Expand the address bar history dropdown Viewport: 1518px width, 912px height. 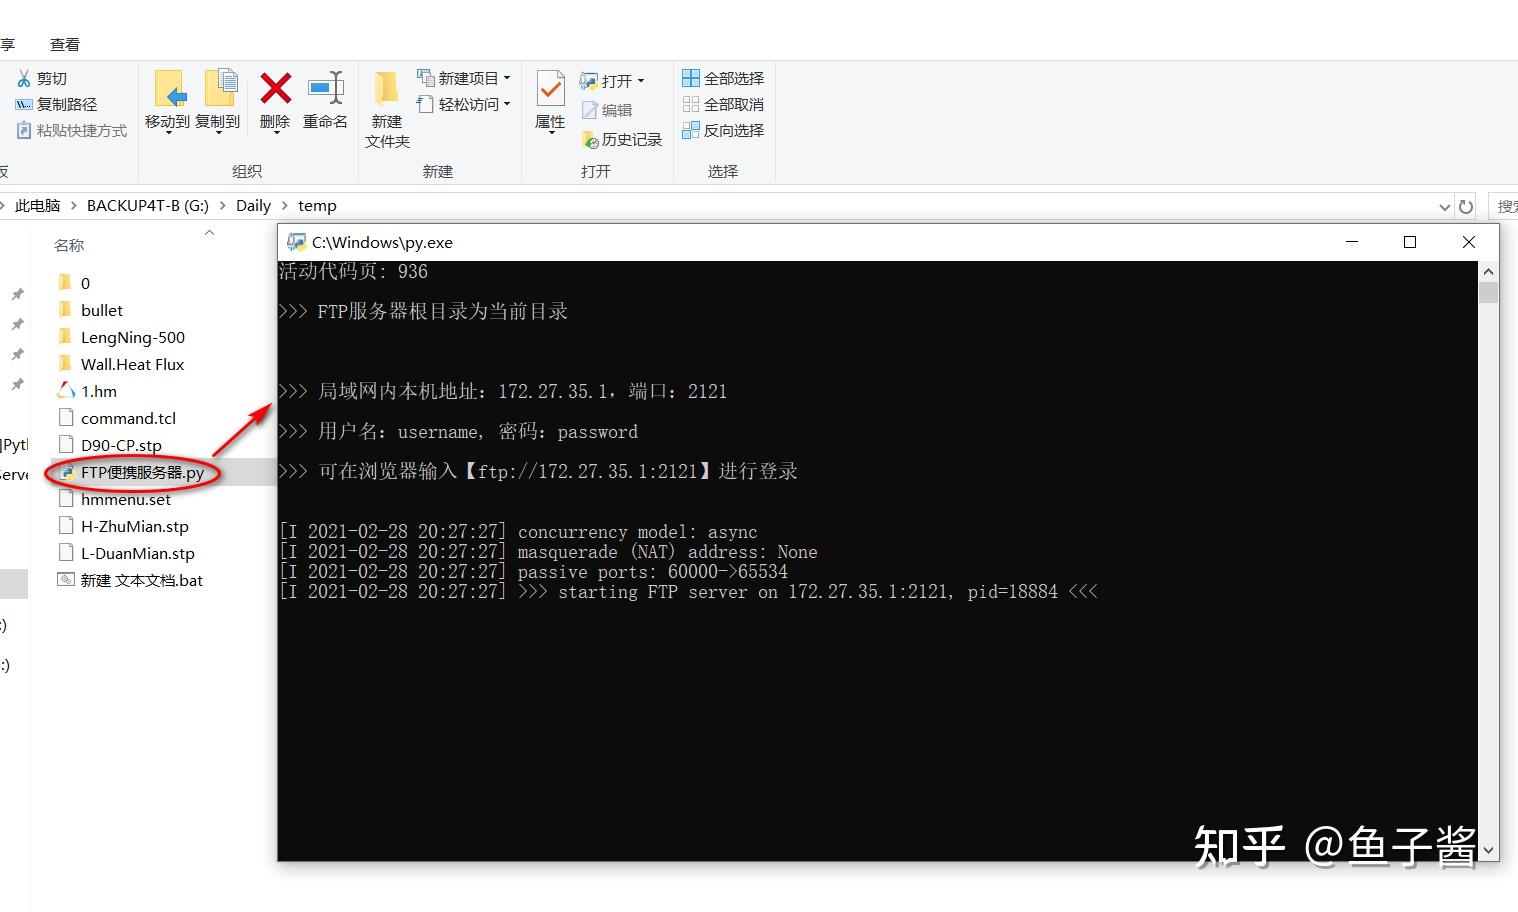coord(1443,205)
